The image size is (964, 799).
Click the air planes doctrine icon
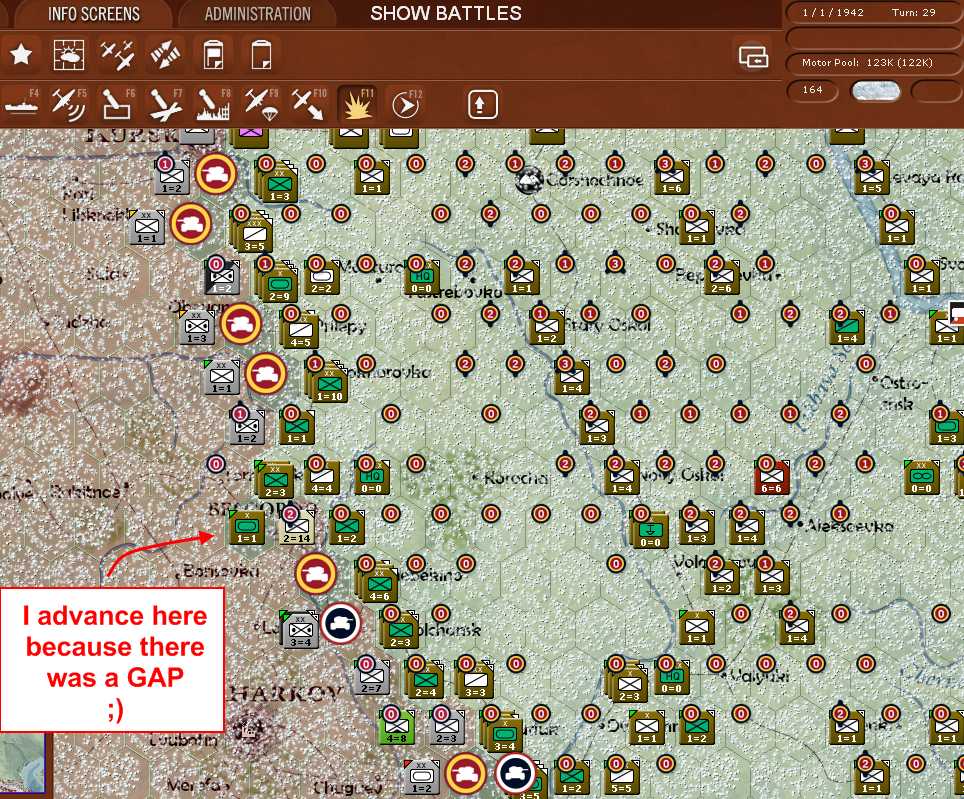point(117,55)
